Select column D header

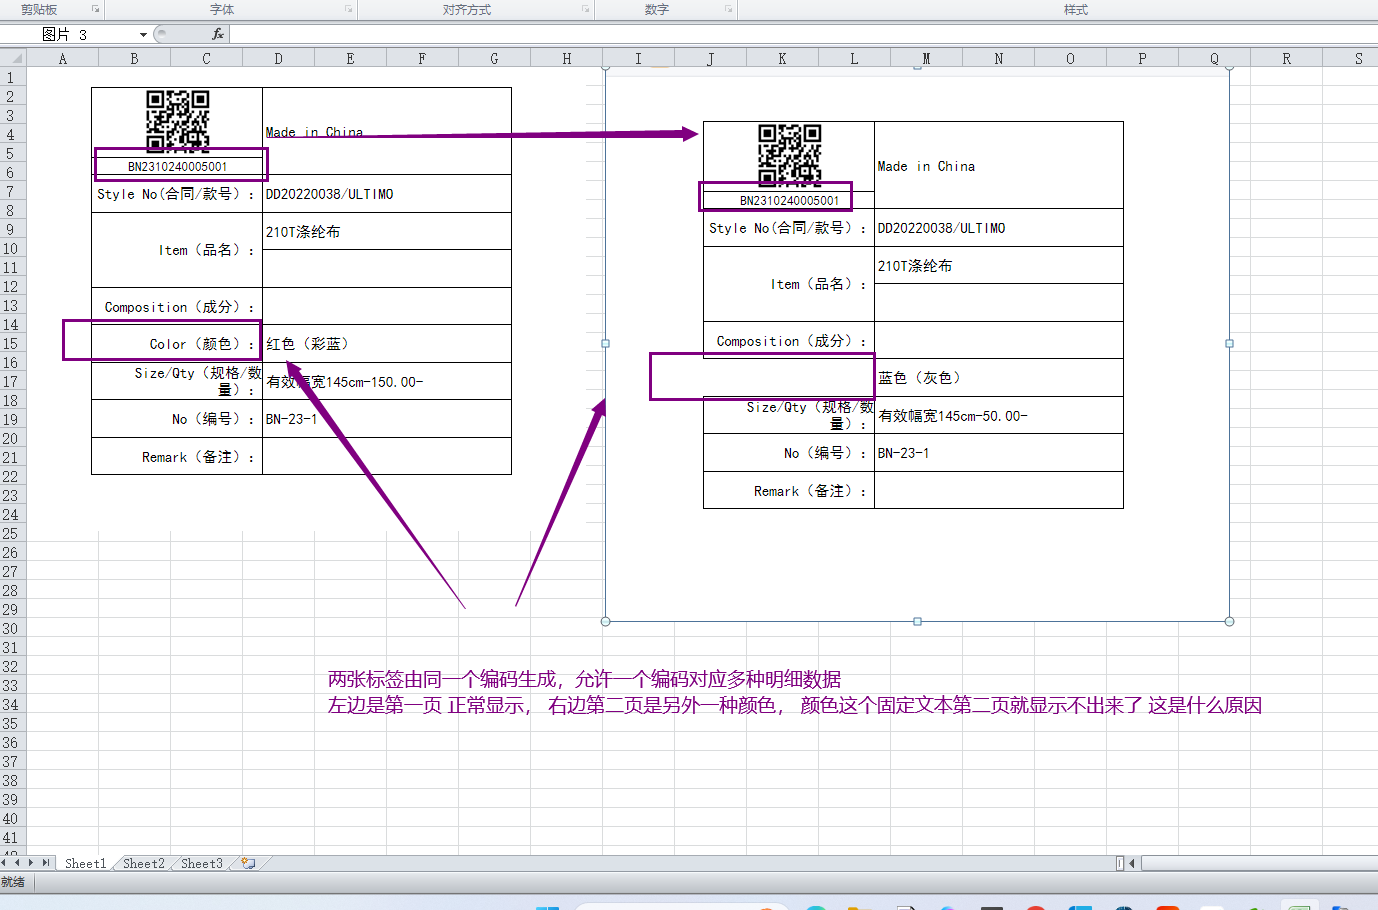(278, 59)
